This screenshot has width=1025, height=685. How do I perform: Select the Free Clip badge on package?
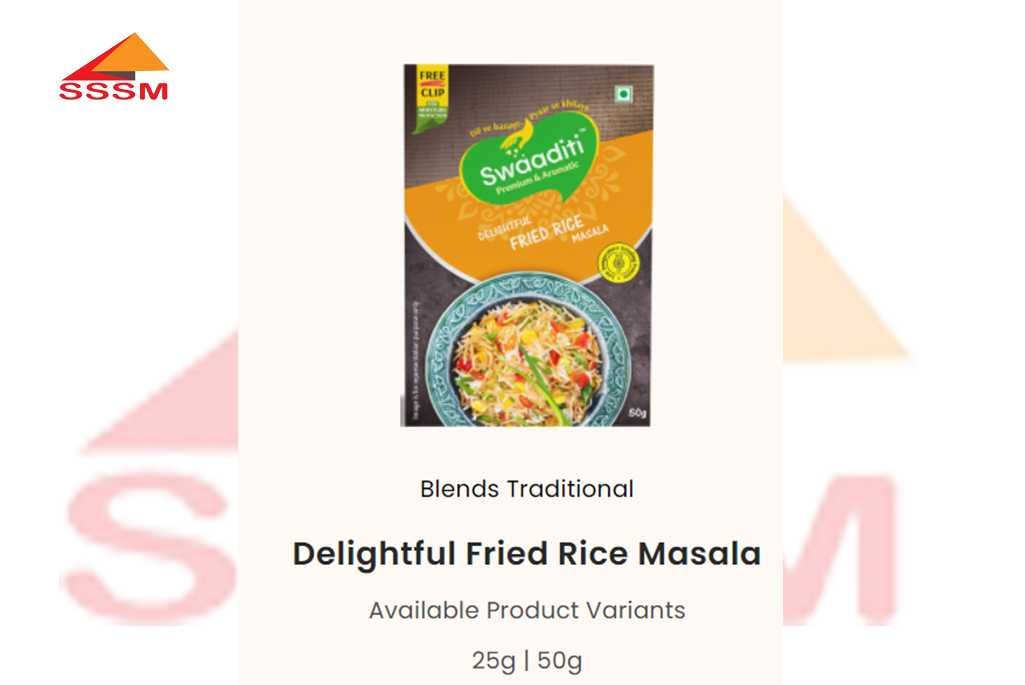tap(431, 95)
